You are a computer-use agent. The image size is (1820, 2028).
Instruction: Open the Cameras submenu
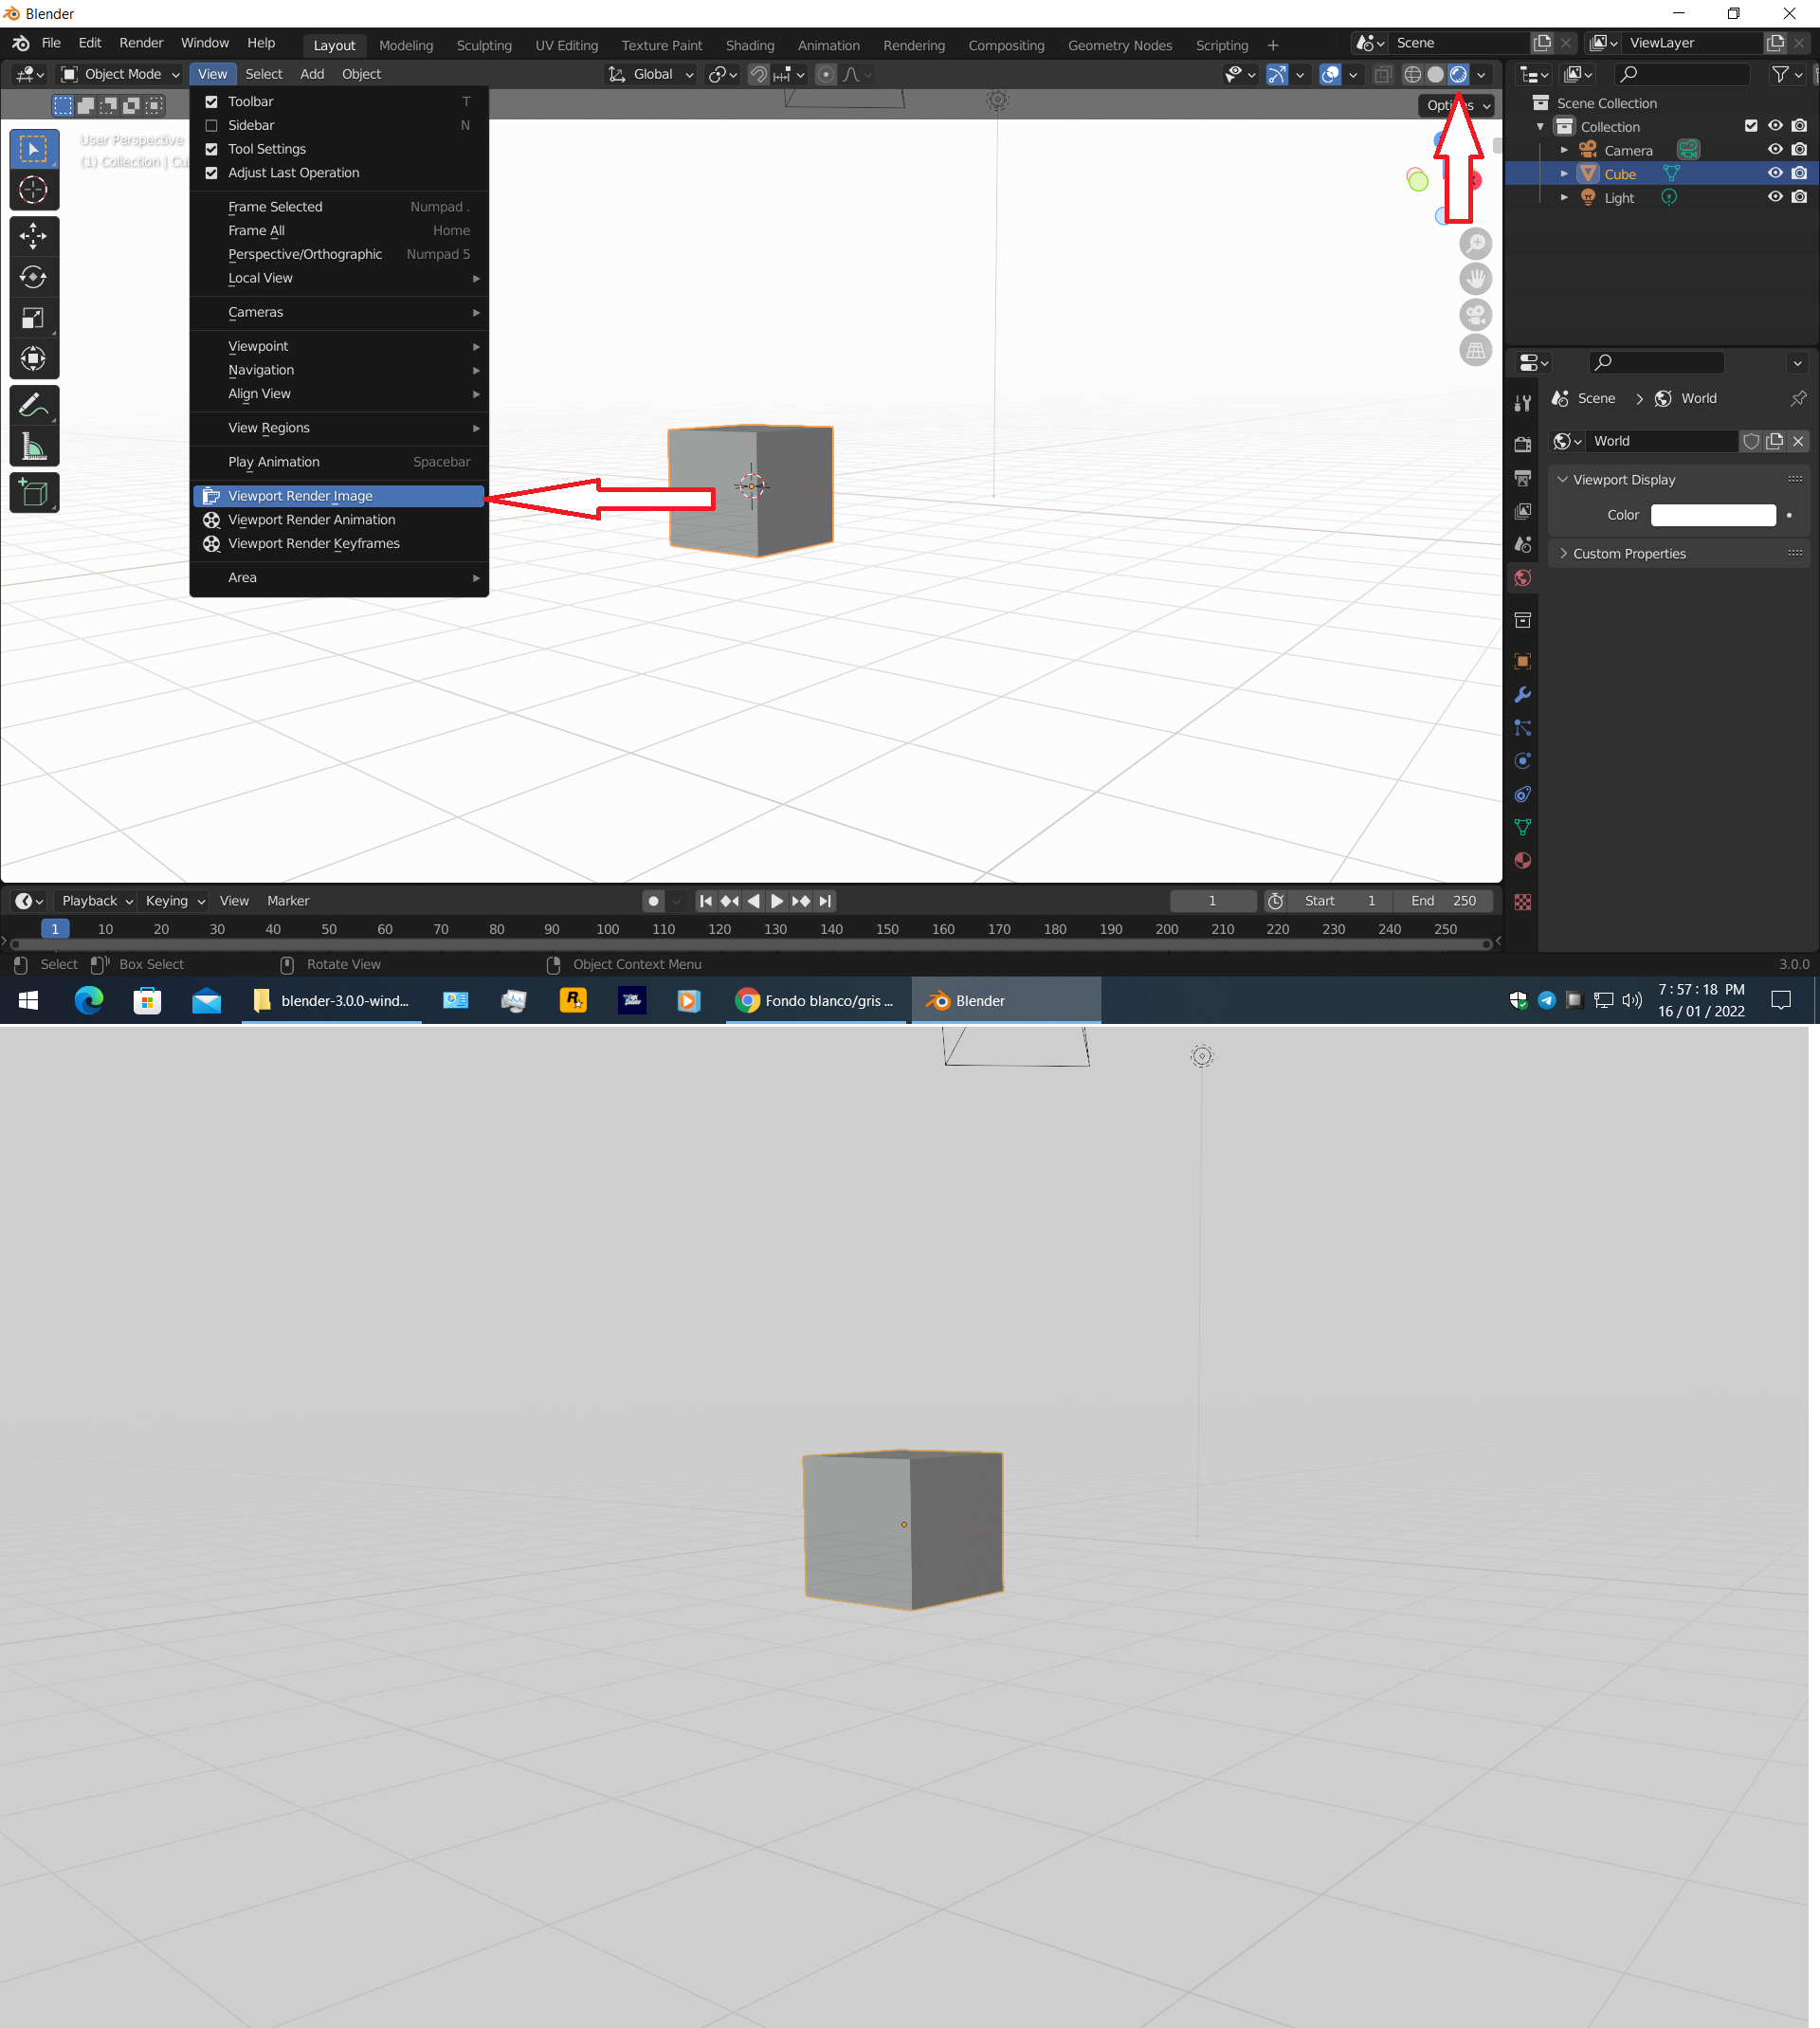[338, 312]
